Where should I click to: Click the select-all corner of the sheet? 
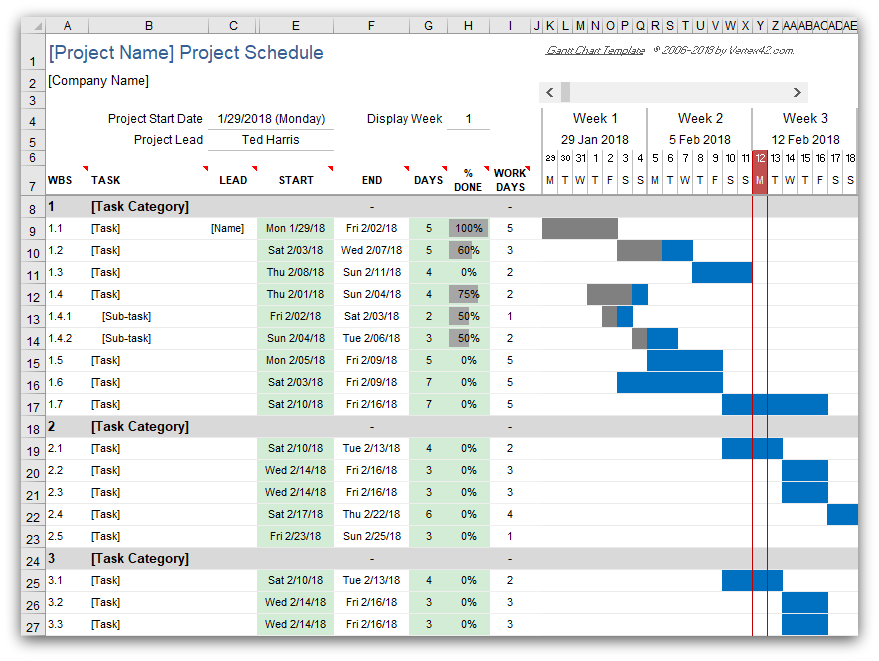coord(34,26)
